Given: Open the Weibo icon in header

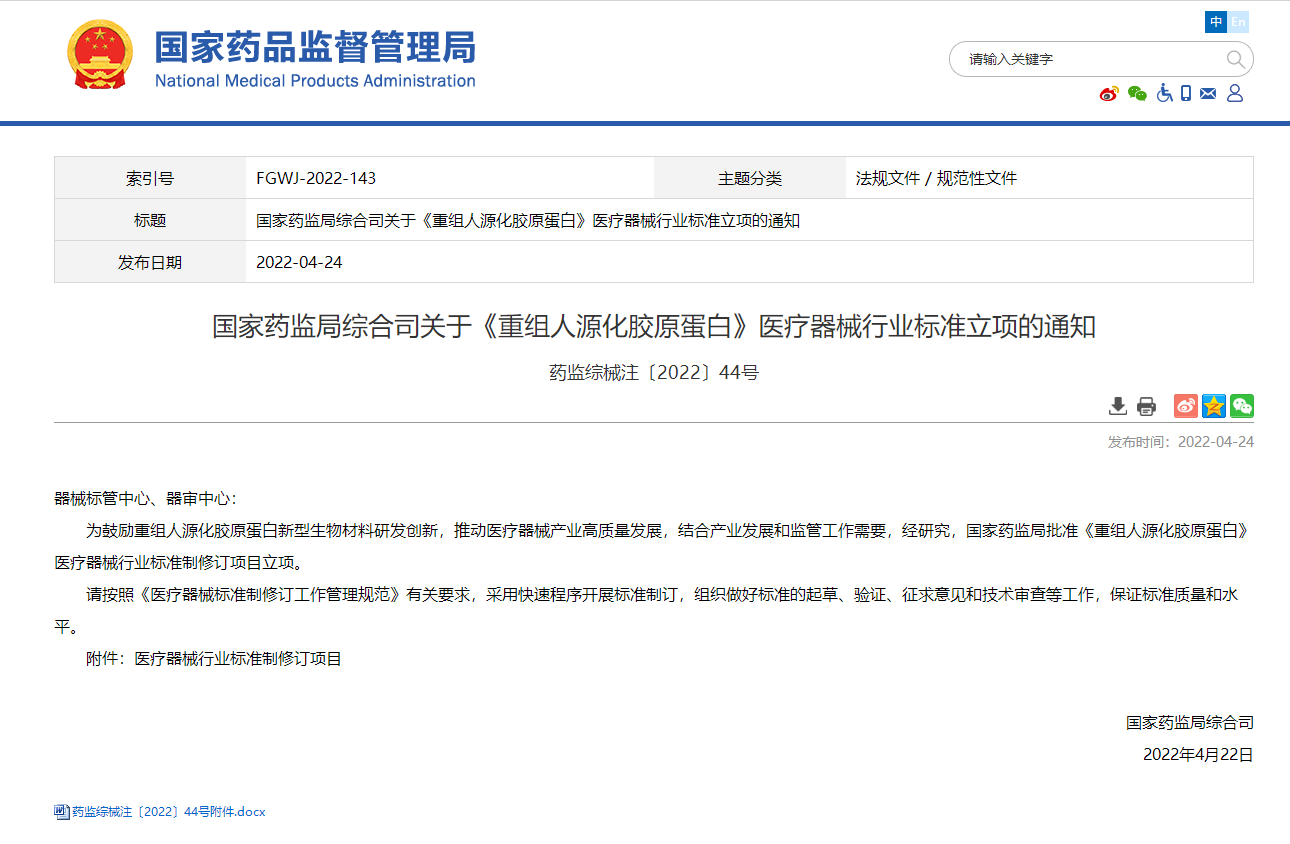Looking at the screenshot, I should 1109,93.
